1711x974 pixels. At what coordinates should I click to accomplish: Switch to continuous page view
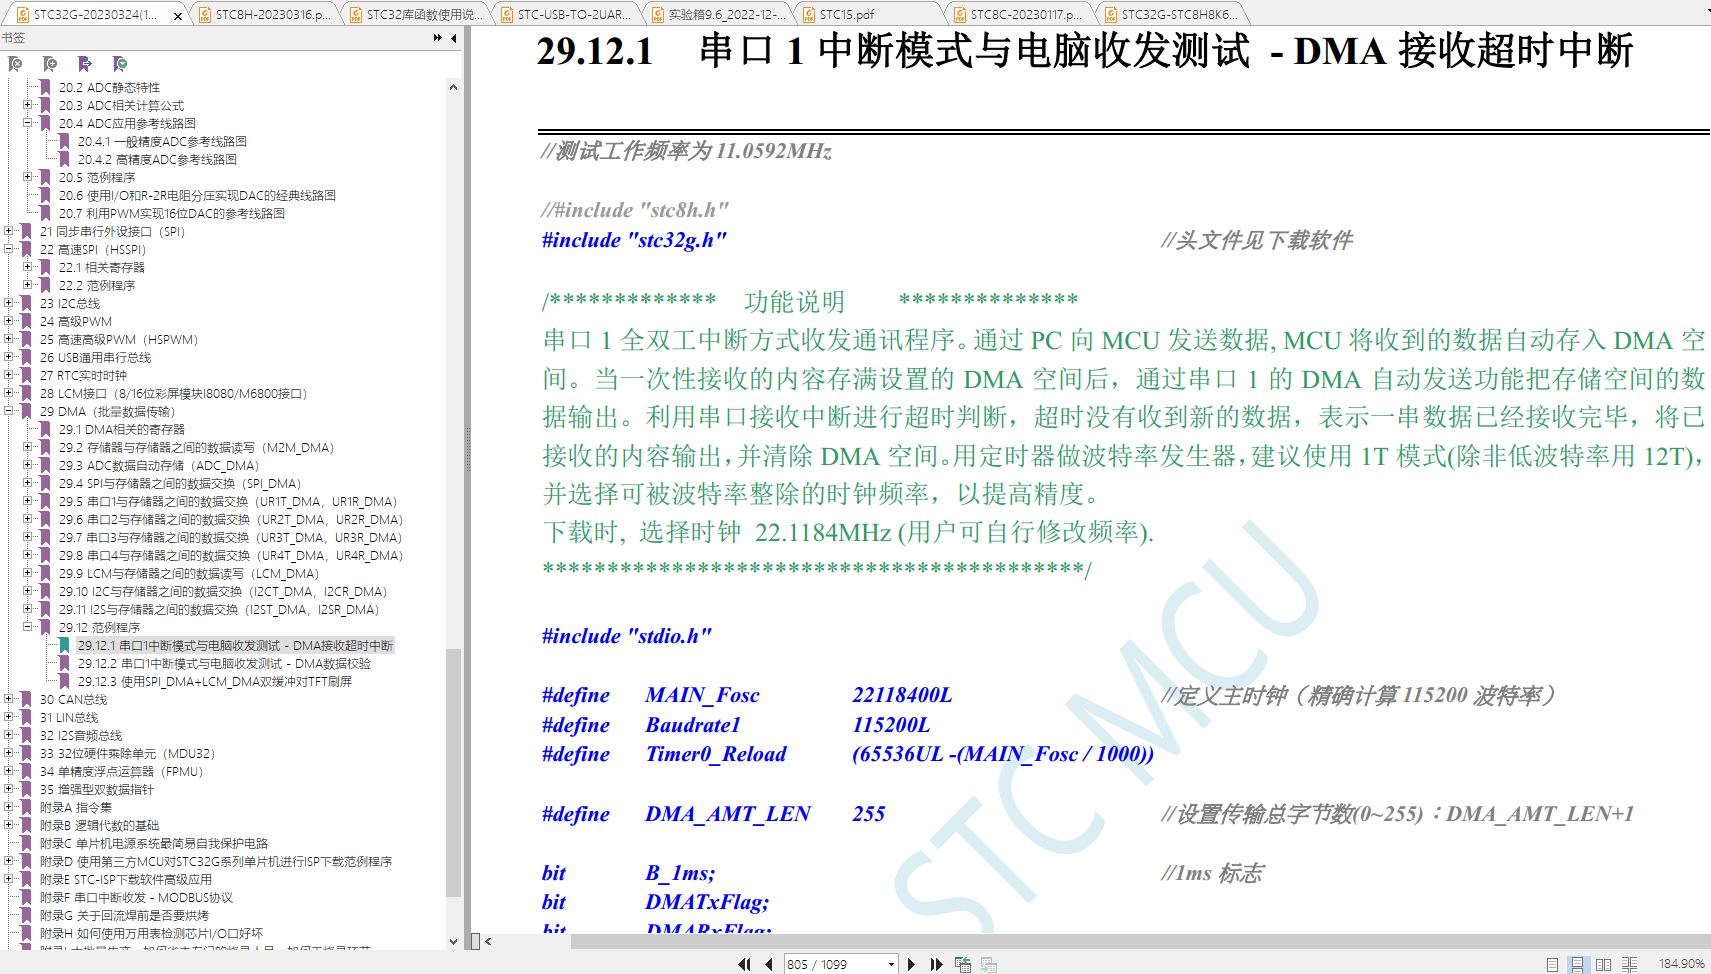[x=1577, y=964]
